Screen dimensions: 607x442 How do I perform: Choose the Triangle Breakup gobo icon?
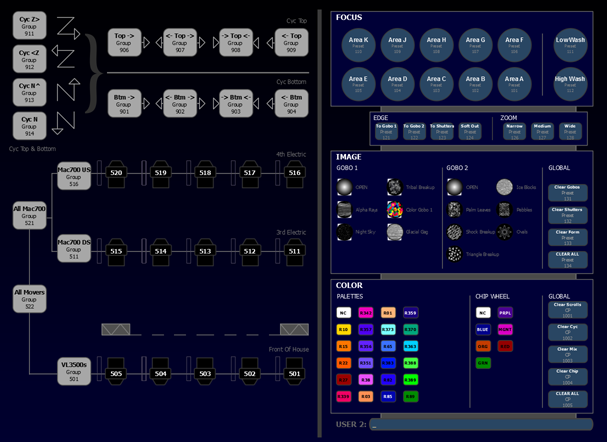tap(456, 254)
